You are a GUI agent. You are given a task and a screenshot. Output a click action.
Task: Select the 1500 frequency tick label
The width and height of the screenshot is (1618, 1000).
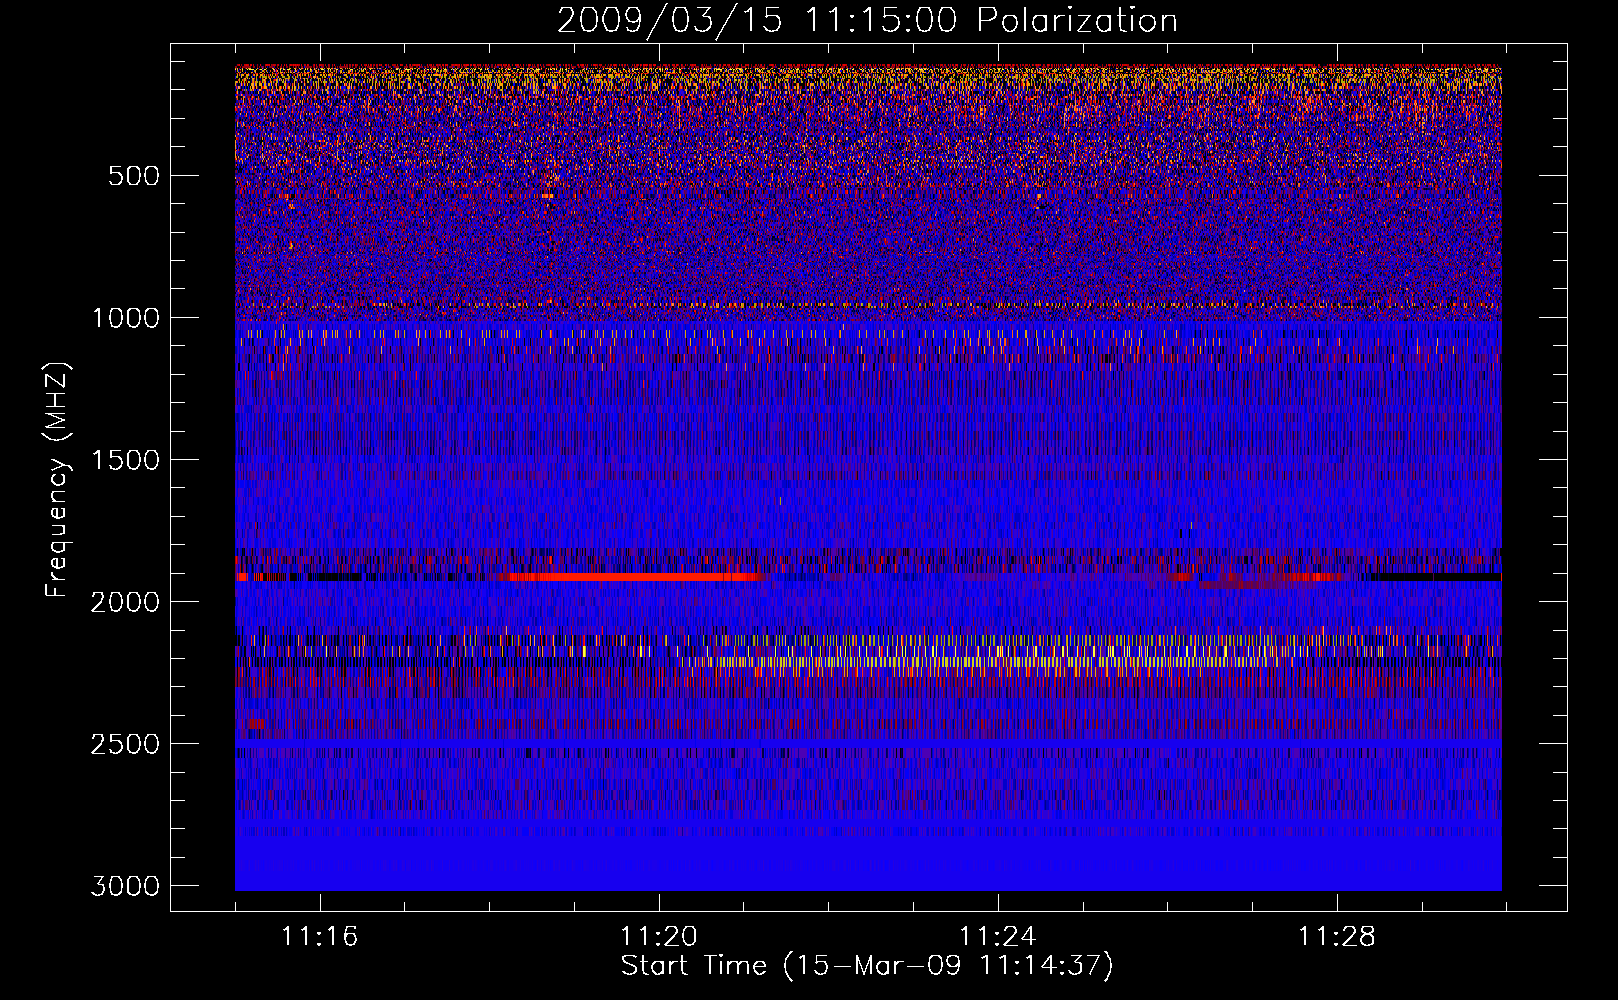click(x=126, y=460)
